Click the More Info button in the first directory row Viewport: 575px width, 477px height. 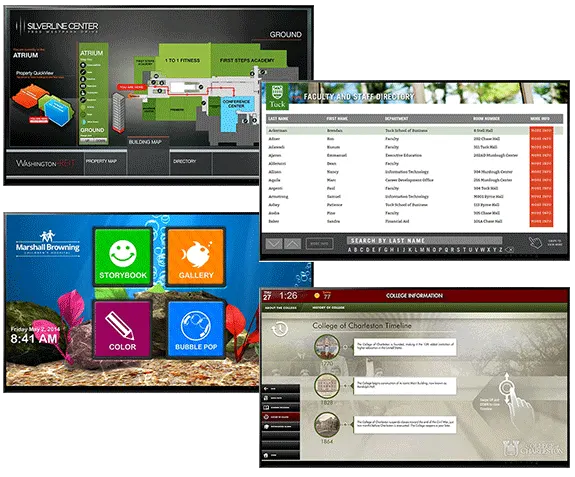541,131
